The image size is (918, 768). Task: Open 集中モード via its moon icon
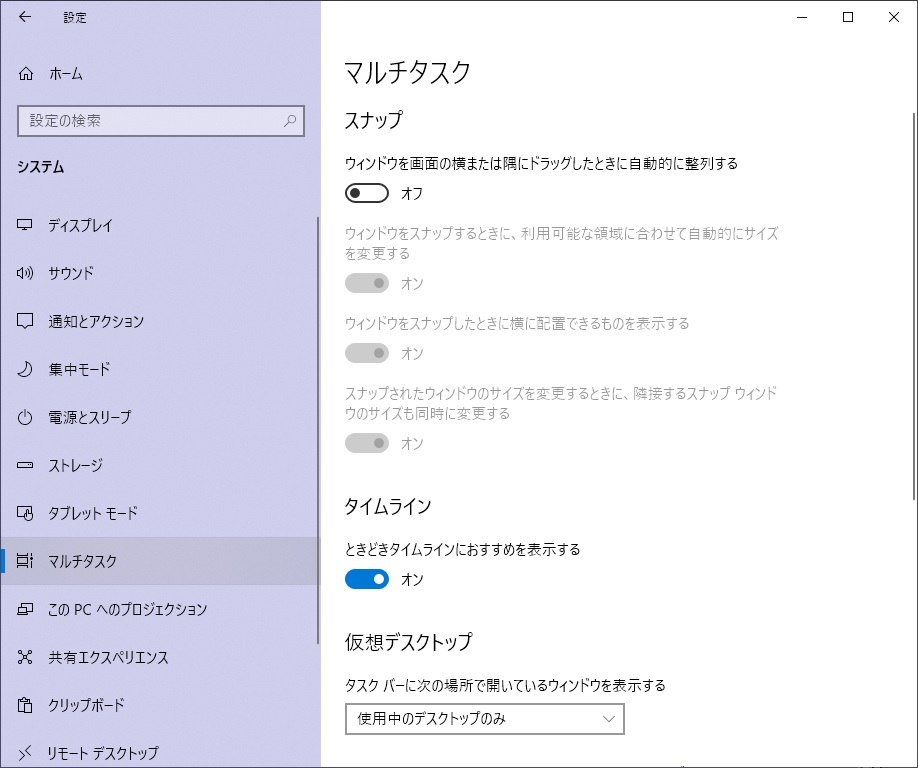tap(25, 369)
